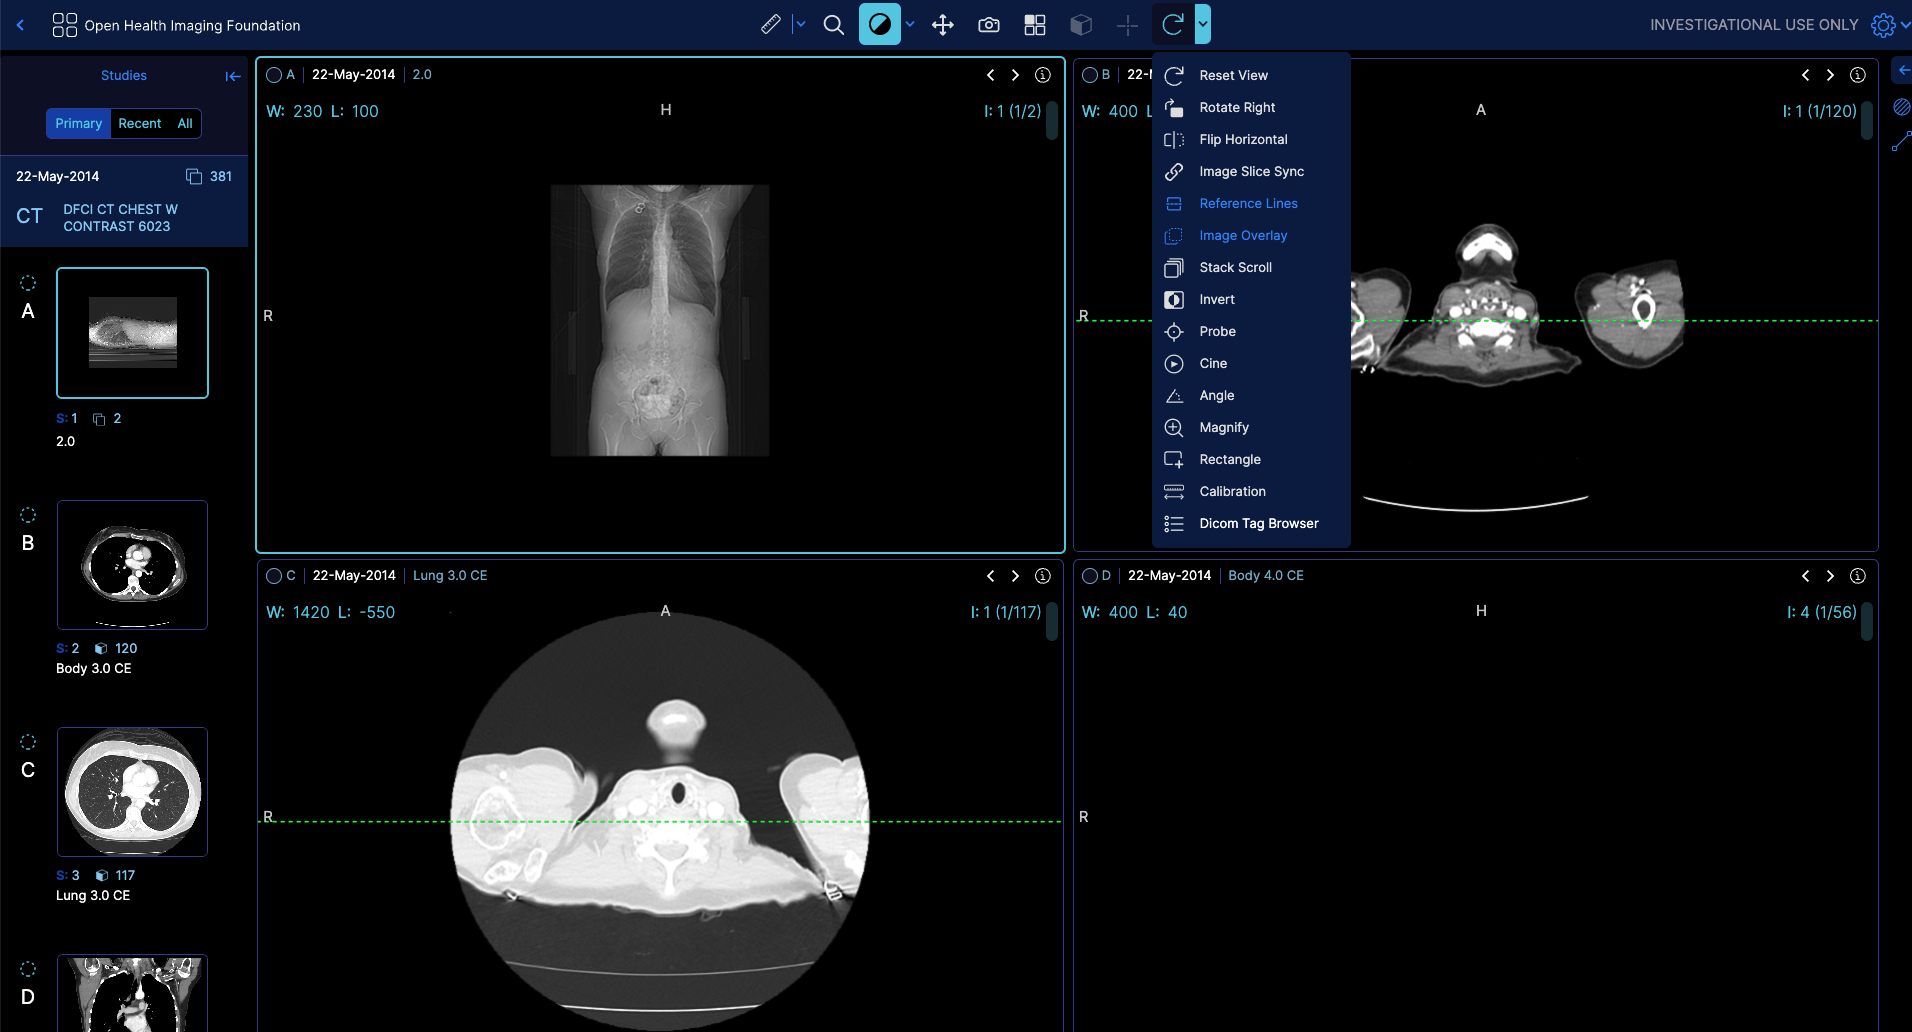Image resolution: width=1912 pixels, height=1032 pixels.
Task: Toggle Image Slice Sync option
Action: pyautogui.click(x=1251, y=172)
